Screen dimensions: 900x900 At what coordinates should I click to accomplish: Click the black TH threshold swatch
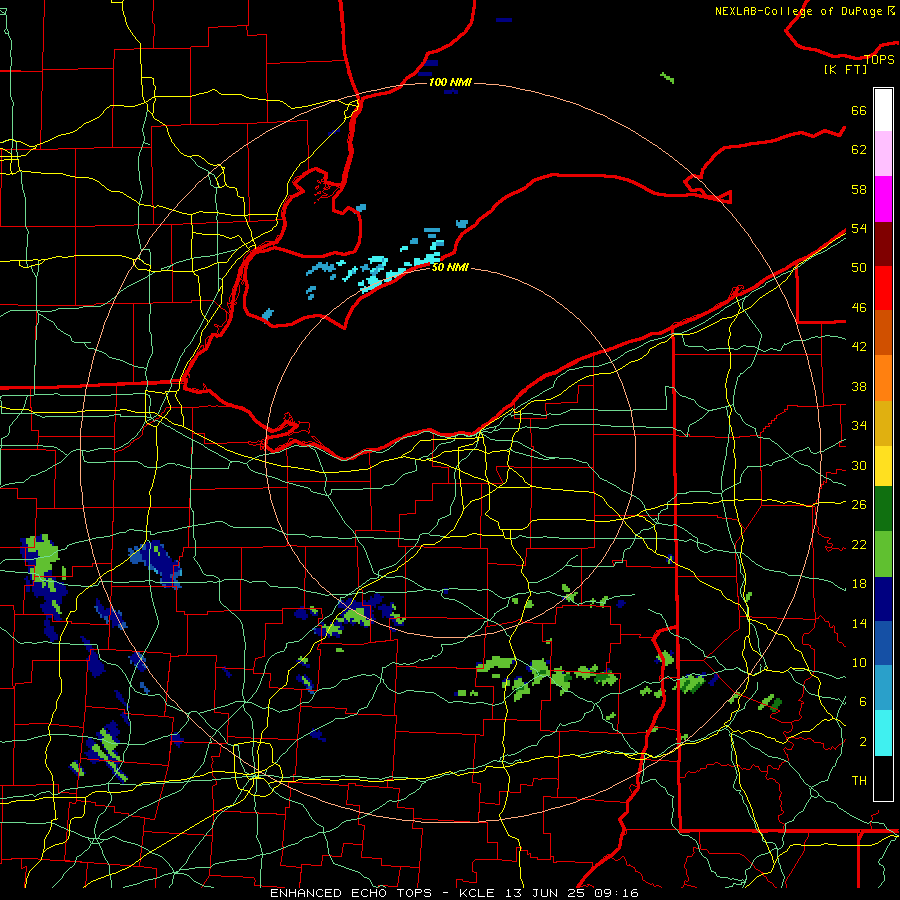pos(883,778)
